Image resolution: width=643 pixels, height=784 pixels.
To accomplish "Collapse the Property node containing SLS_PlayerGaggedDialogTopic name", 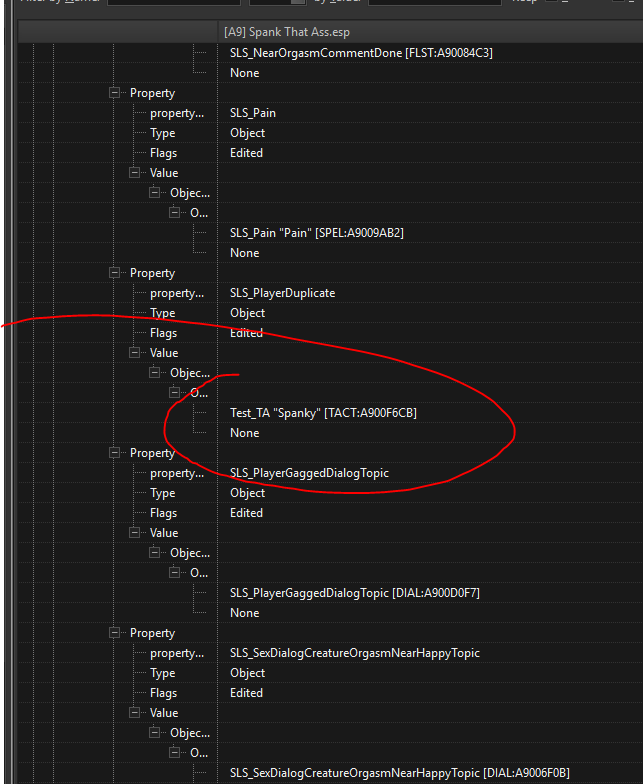I will coord(114,452).
